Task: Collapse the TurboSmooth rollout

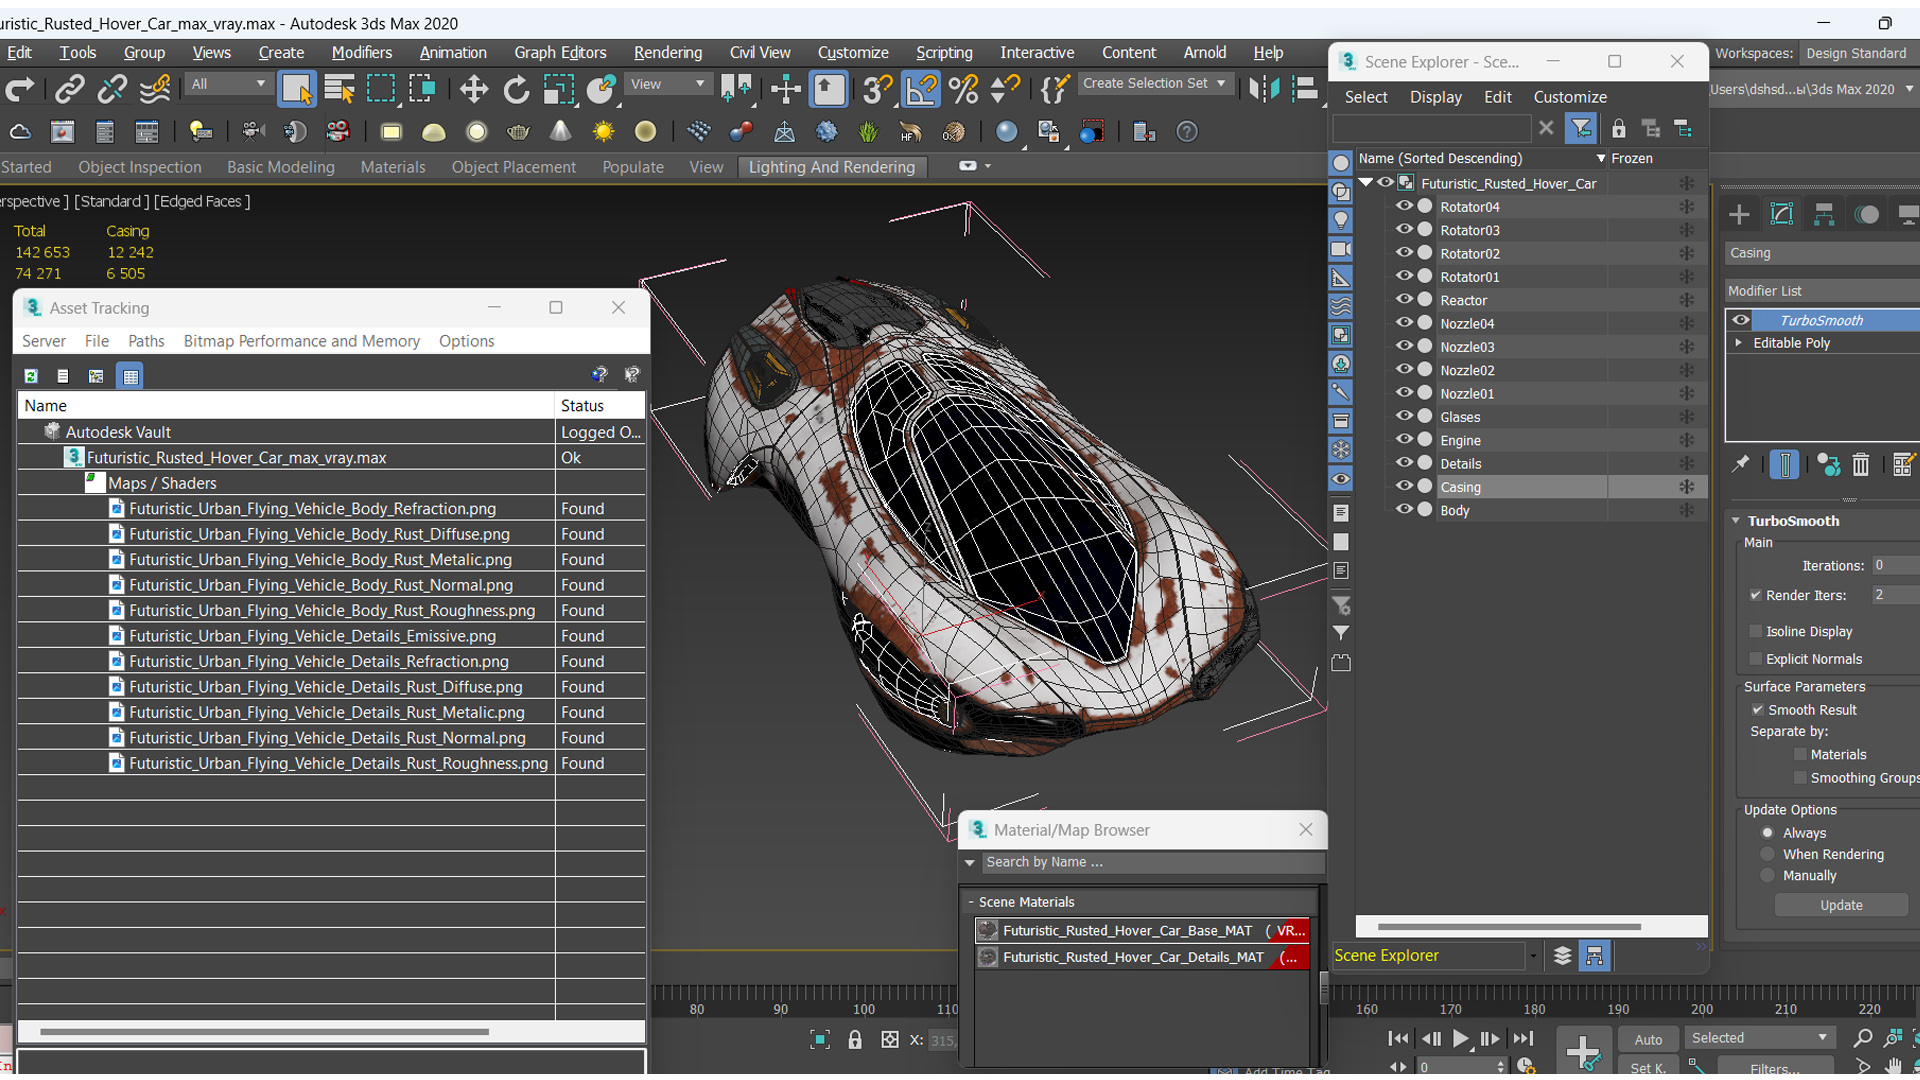Action: pyautogui.click(x=1736, y=521)
